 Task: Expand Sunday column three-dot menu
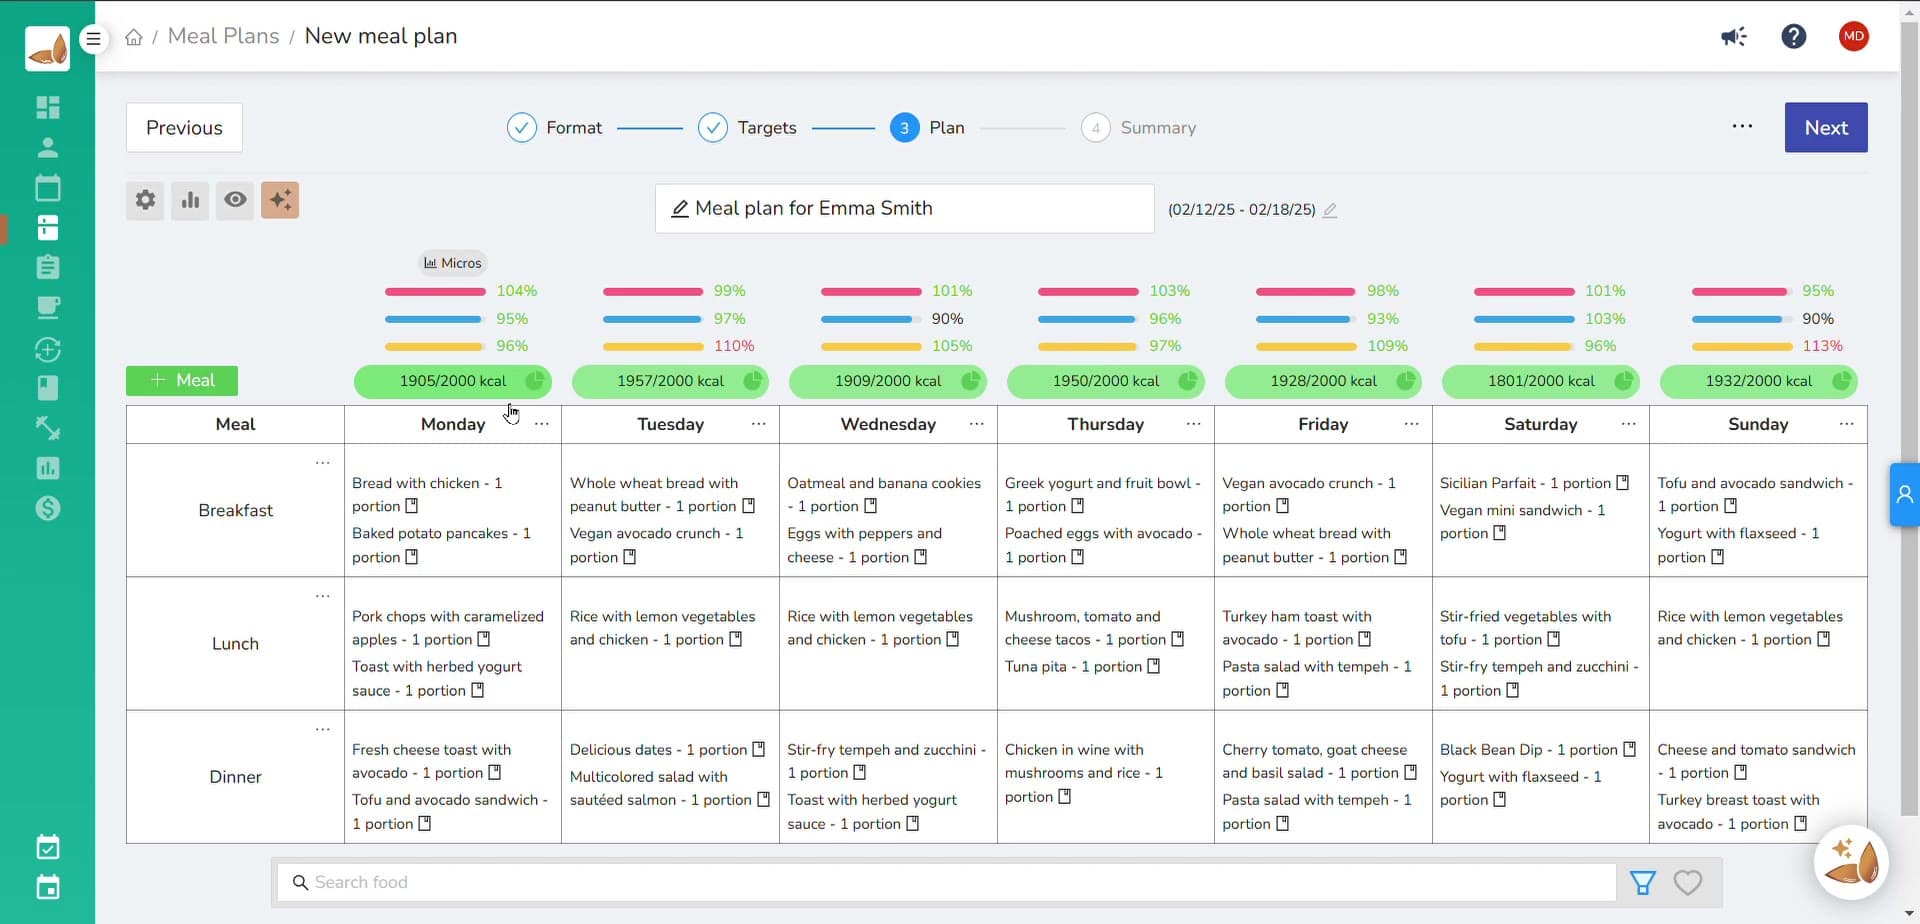pyautogui.click(x=1846, y=424)
